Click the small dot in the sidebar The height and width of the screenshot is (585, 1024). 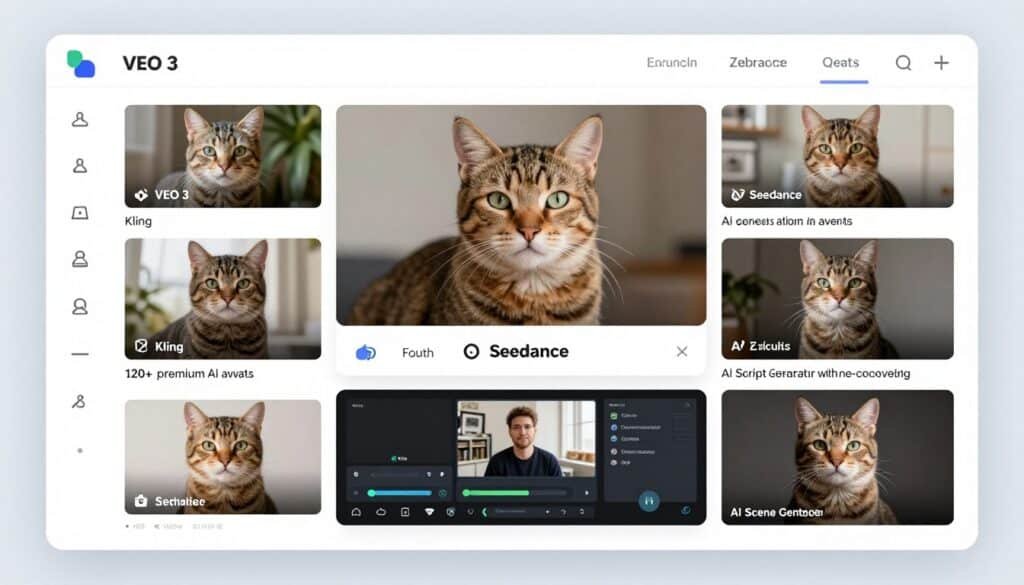(80, 451)
